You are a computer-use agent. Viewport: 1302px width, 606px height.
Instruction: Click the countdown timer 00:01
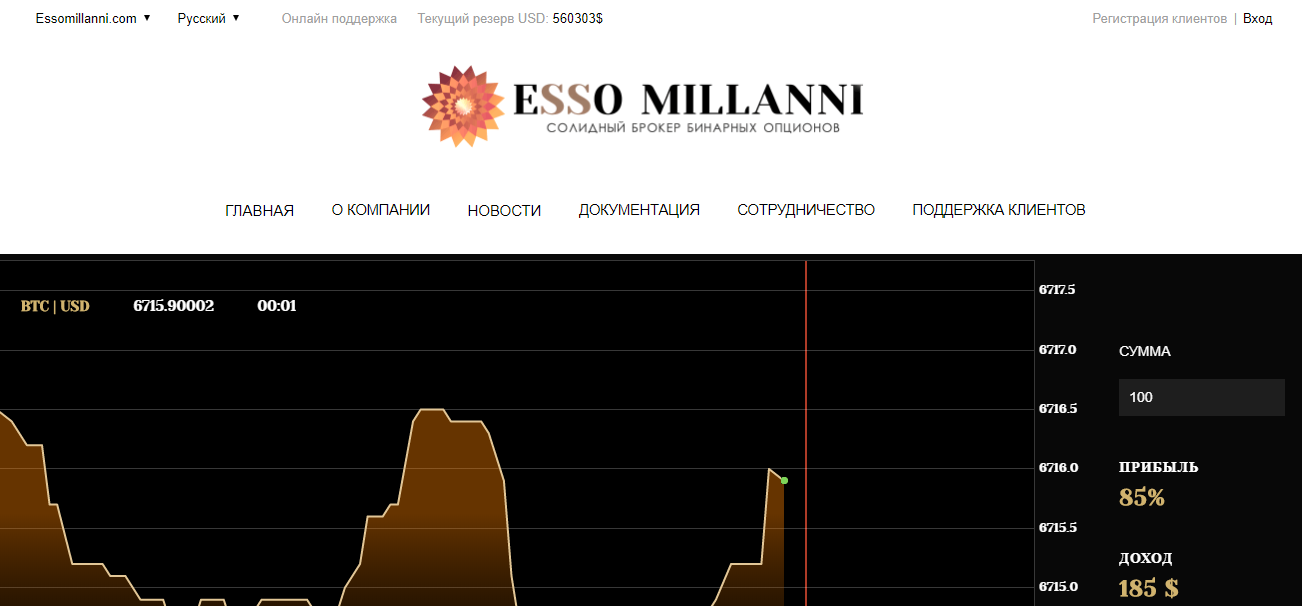click(x=277, y=306)
